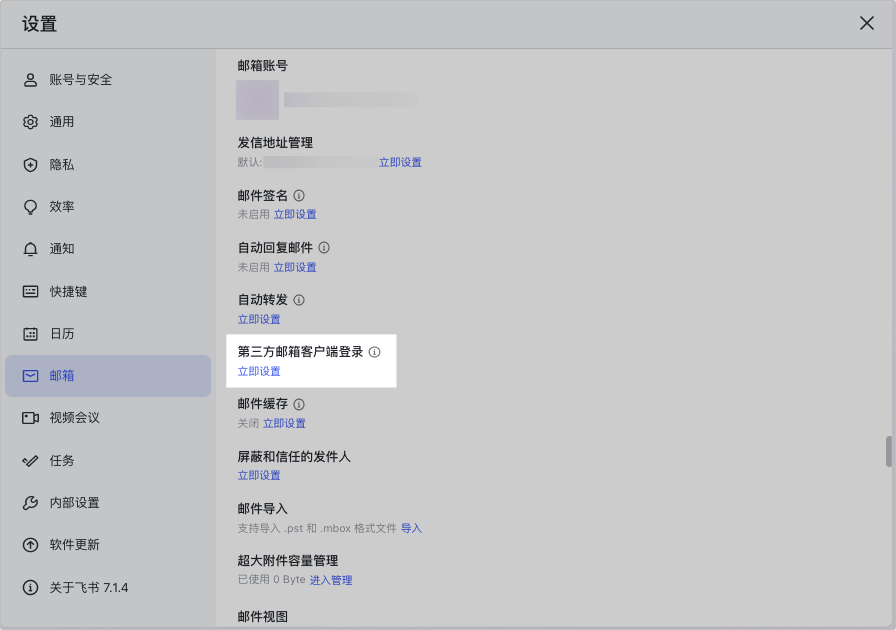The width and height of the screenshot is (896, 630).
Task: Open 软件更新 section
Action: 108,545
